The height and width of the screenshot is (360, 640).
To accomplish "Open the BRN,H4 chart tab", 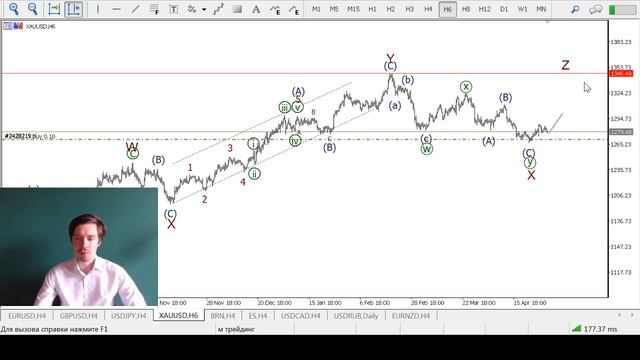I will pos(223,316).
